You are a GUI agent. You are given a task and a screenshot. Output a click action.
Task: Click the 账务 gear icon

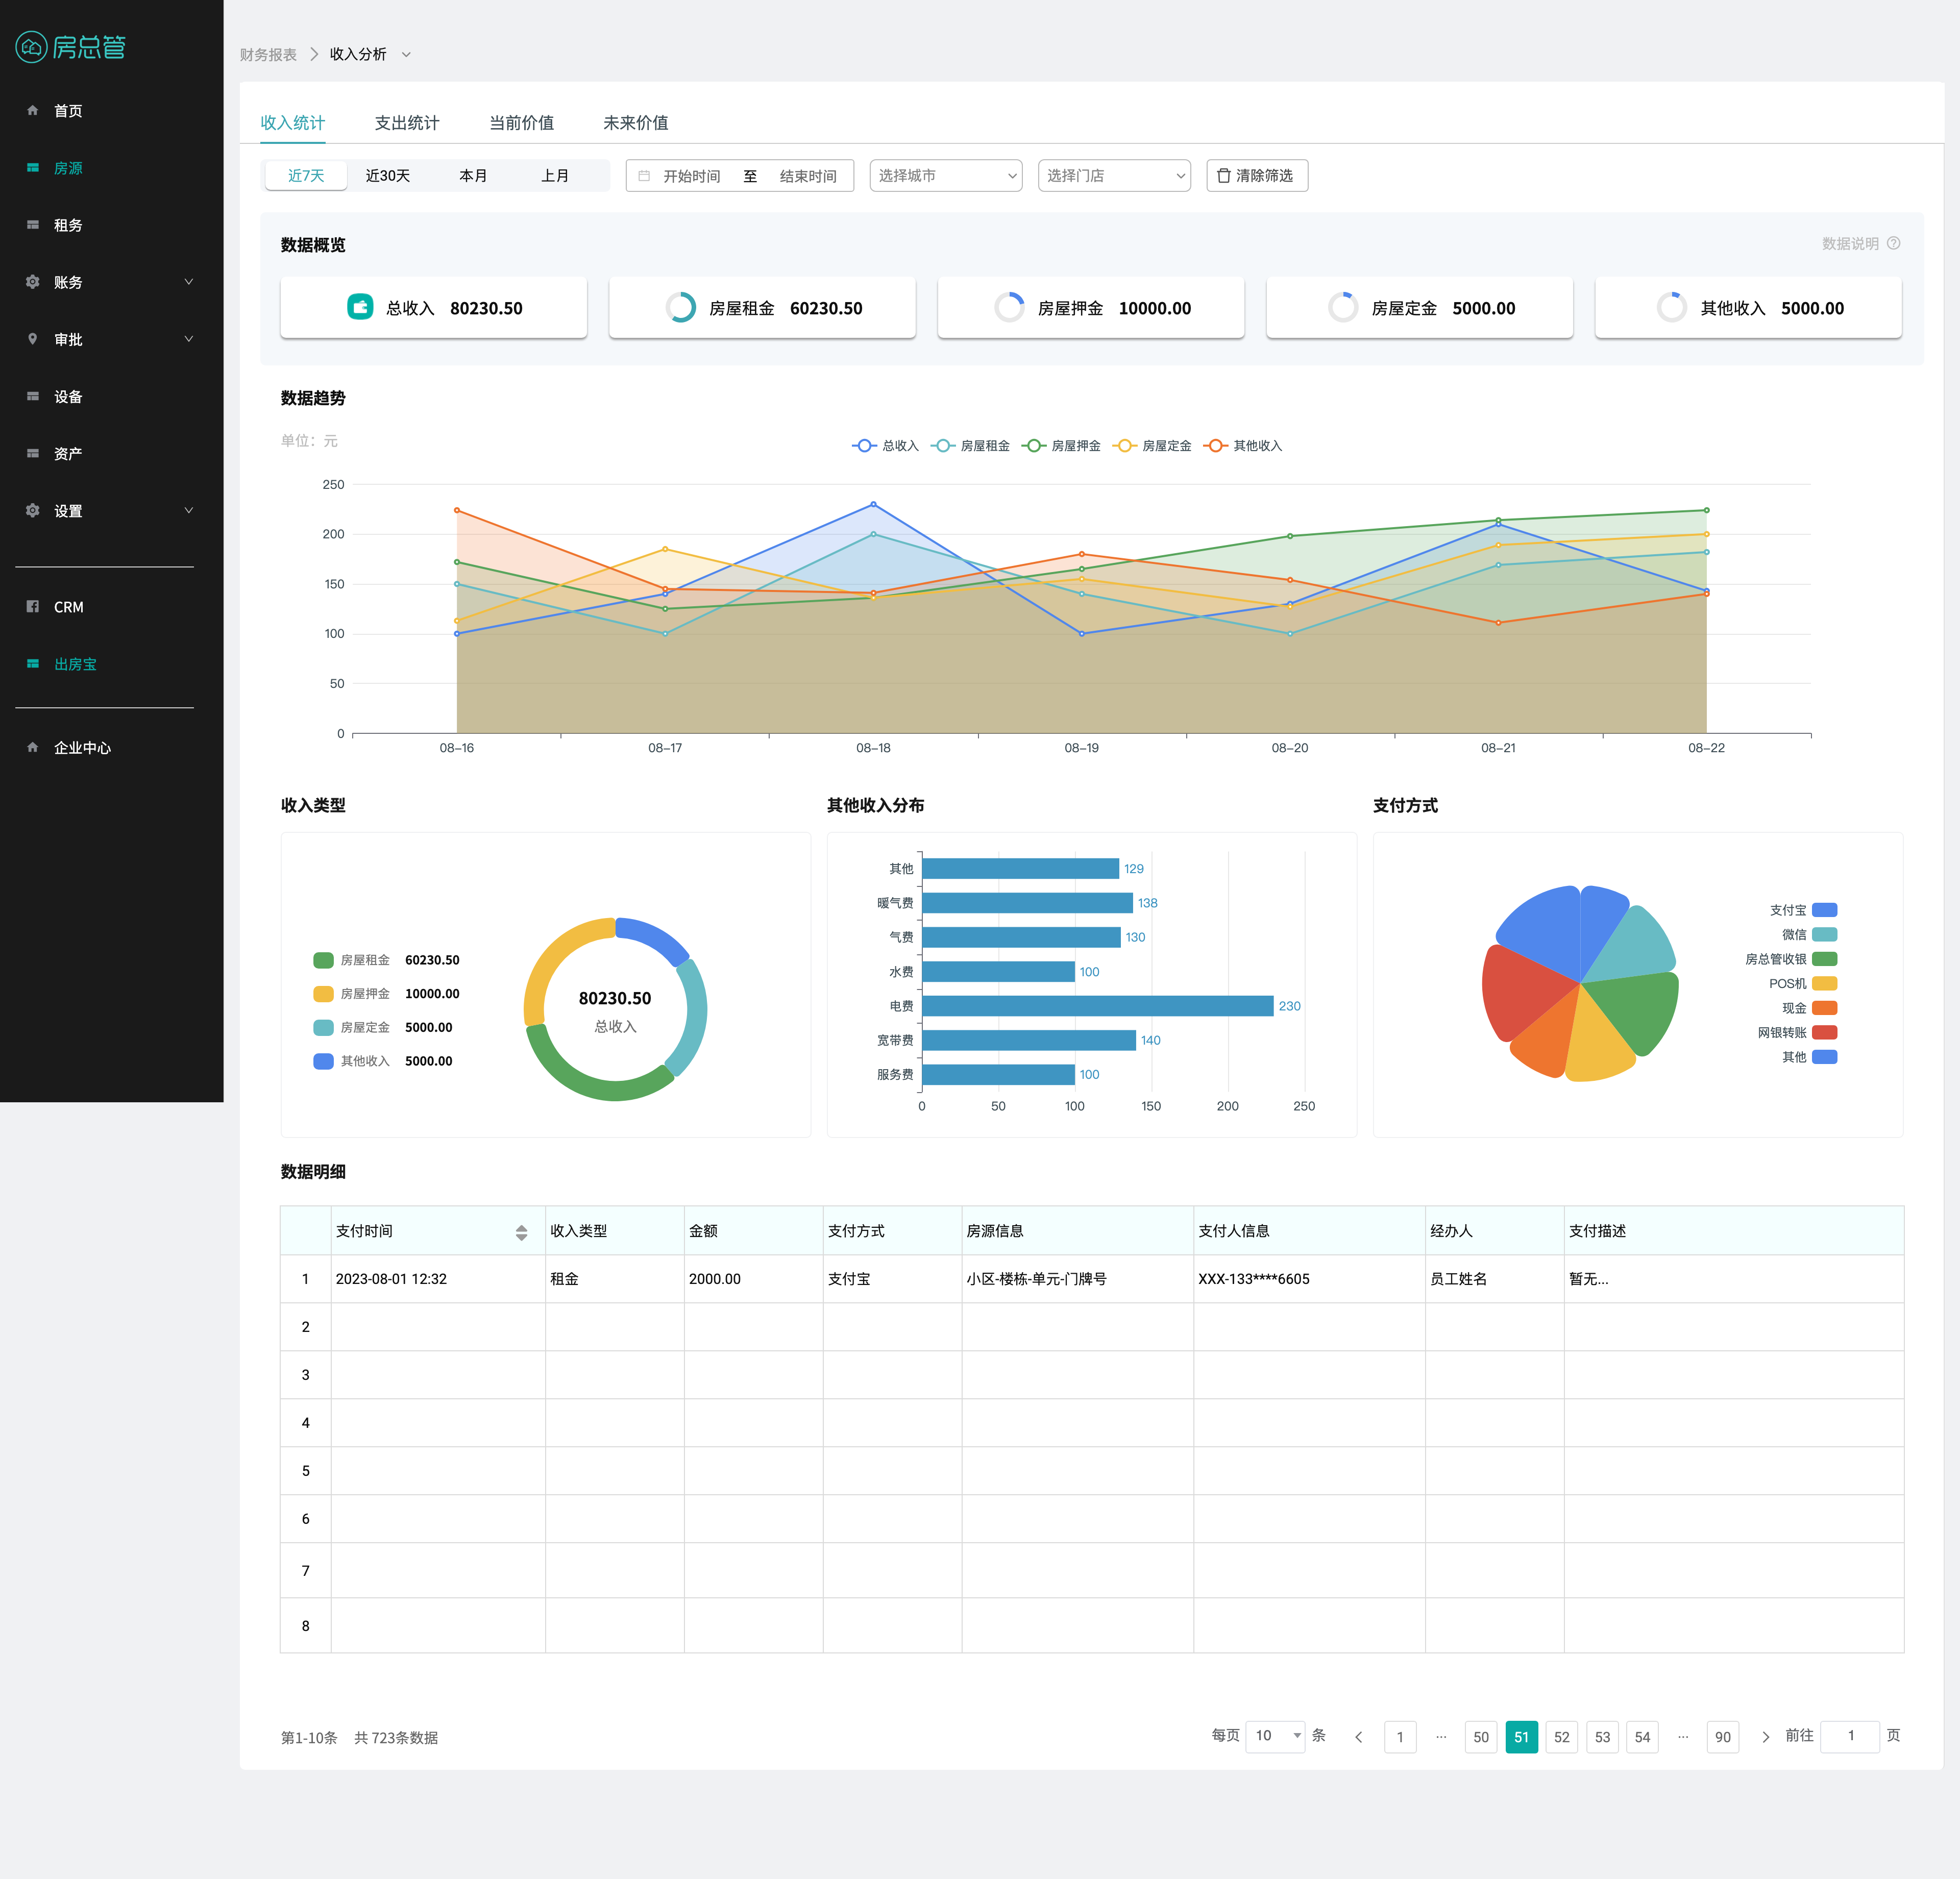click(x=33, y=281)
